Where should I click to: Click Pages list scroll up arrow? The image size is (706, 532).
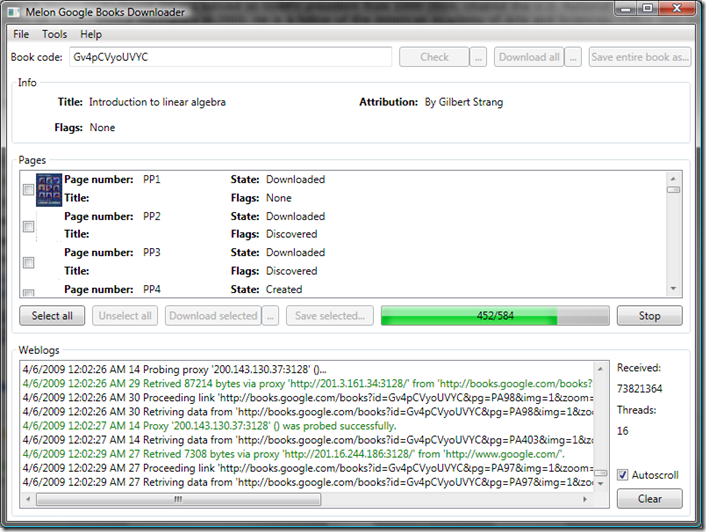pos(673,178)
